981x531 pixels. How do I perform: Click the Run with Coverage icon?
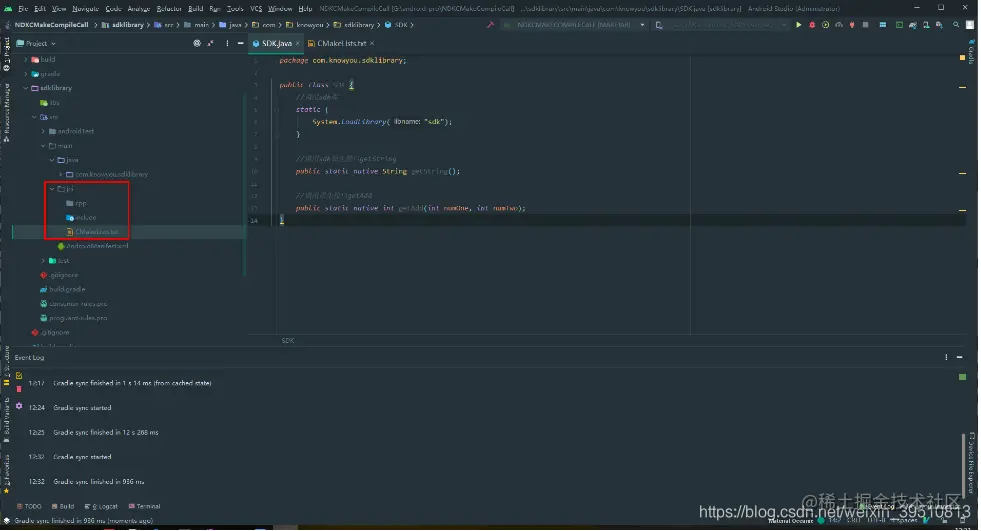pyautogui.click(x=825, y=25)
